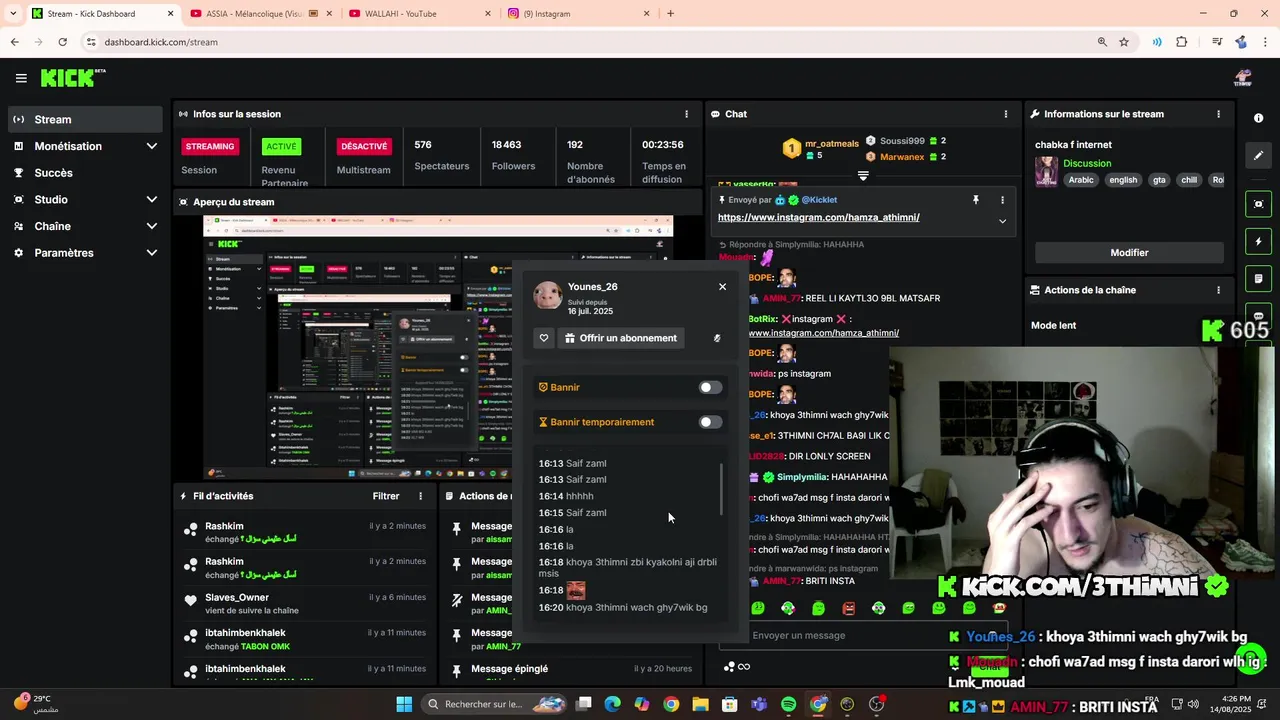Bookmark this page with the star icon
Image resolution: width=1280 pixels, height=720 pixels.
pyautogui.click(x=1124, y=42)
